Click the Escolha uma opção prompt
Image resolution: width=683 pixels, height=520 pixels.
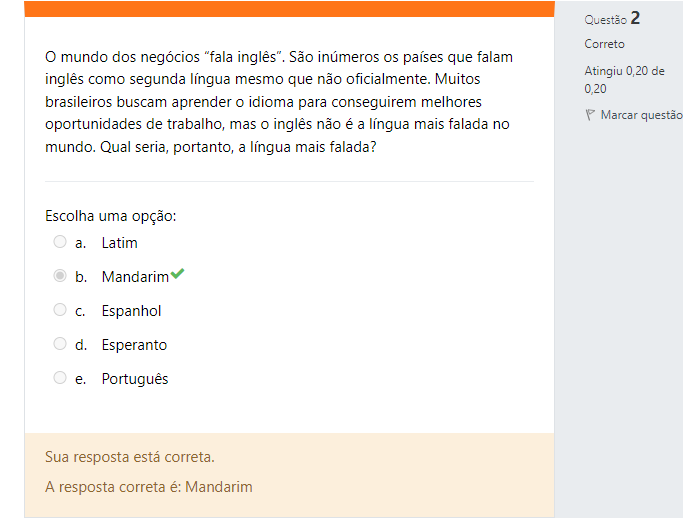(111, 216)
